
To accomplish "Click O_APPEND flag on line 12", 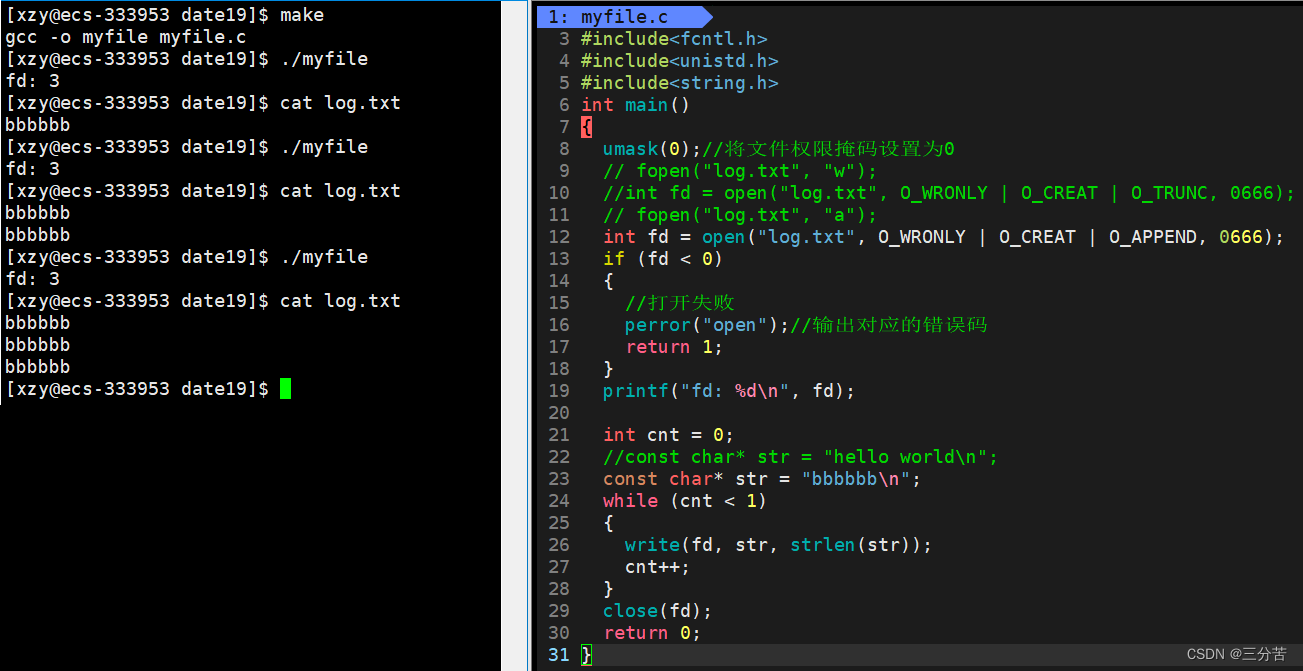I will 1152,237.
